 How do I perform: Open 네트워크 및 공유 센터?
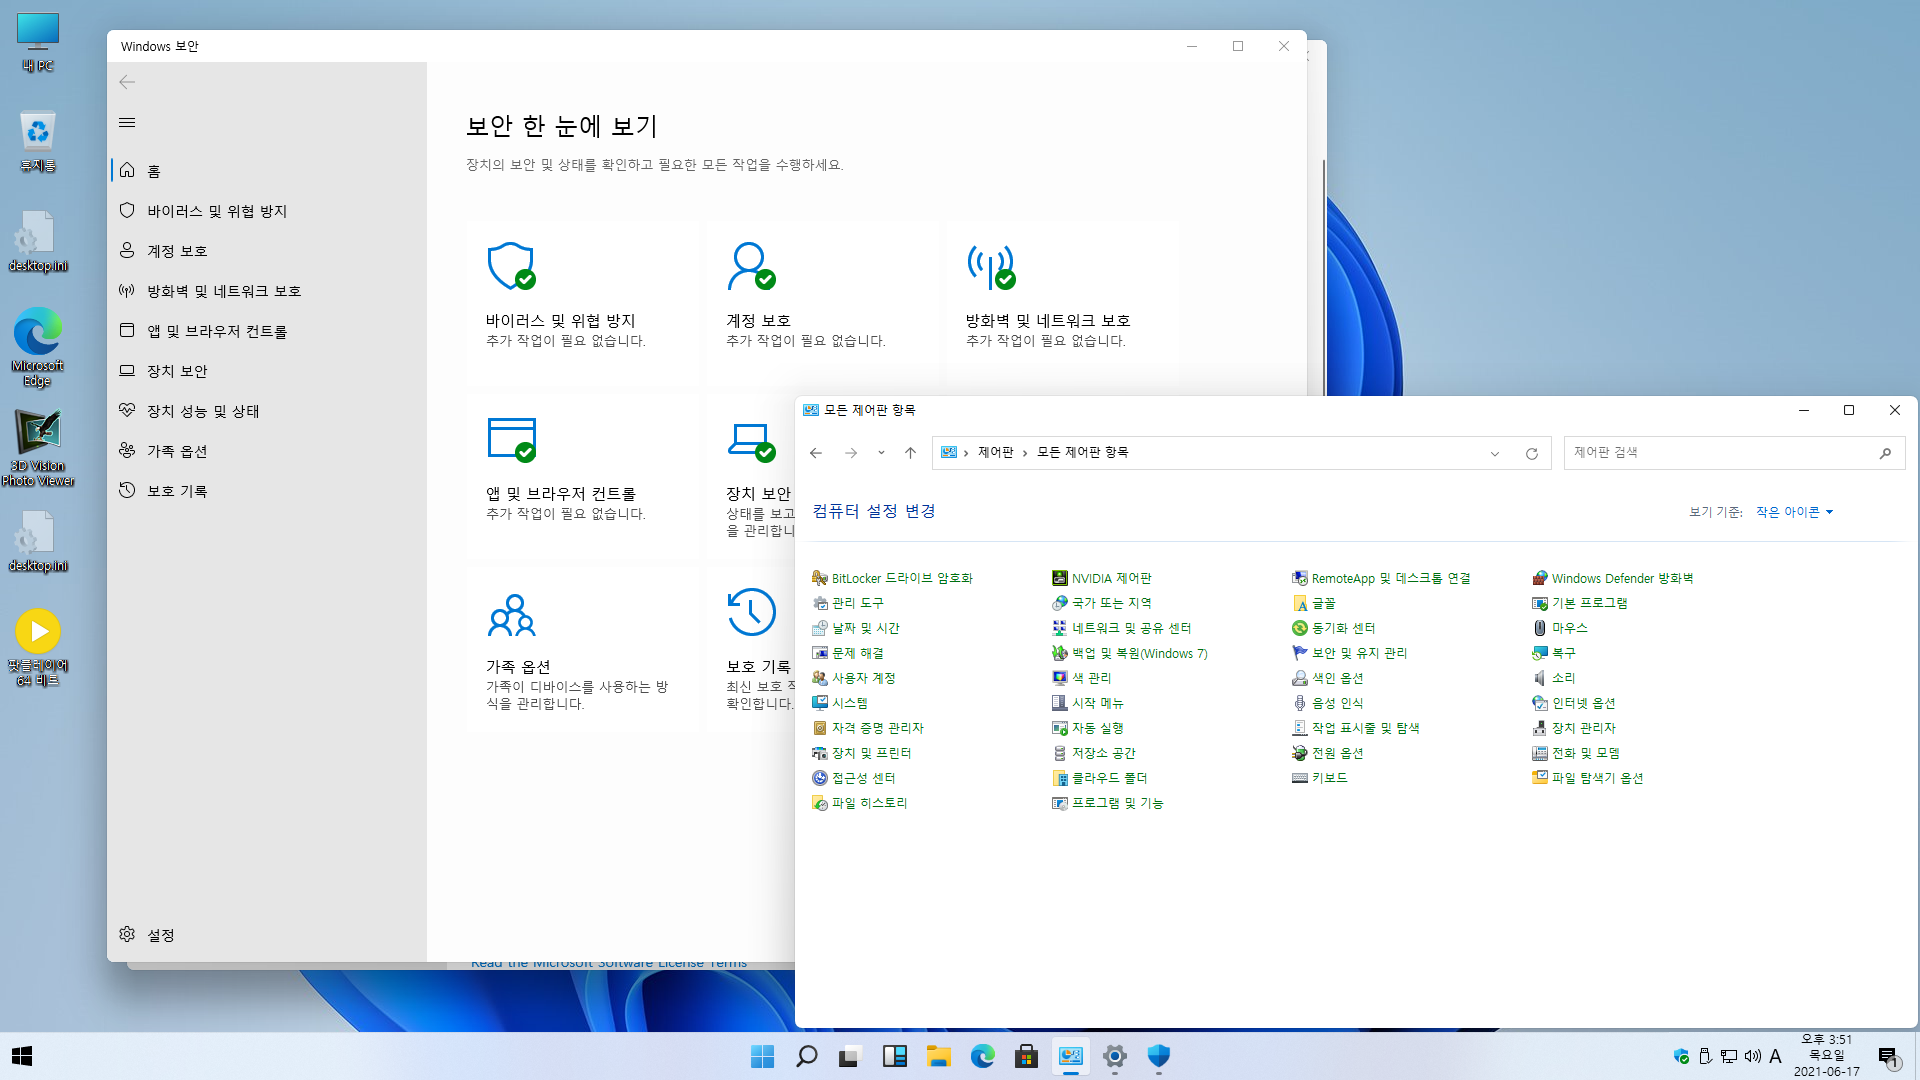click(1122, 628)
